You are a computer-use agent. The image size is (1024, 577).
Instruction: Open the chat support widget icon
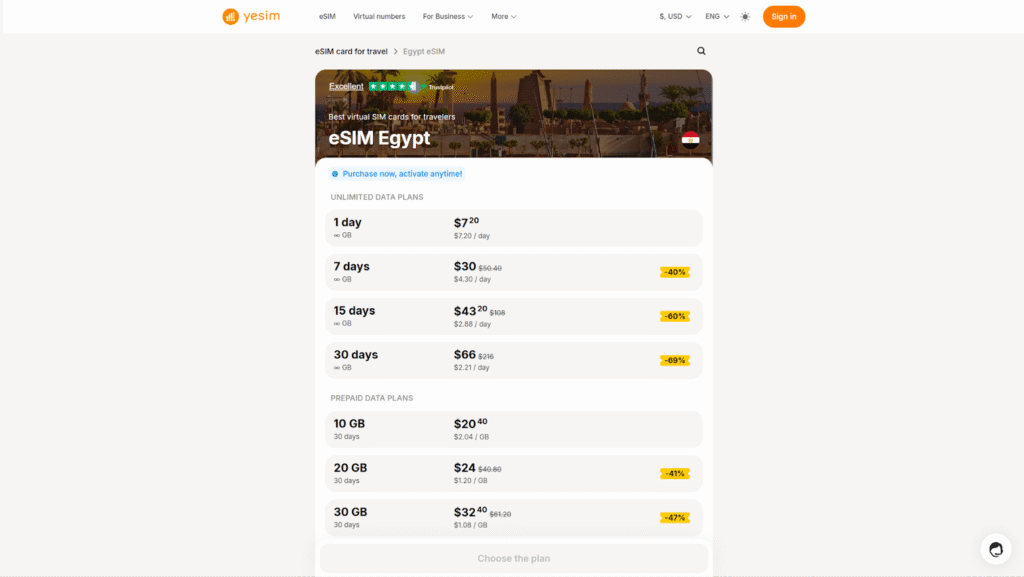[x=995, y=549]
